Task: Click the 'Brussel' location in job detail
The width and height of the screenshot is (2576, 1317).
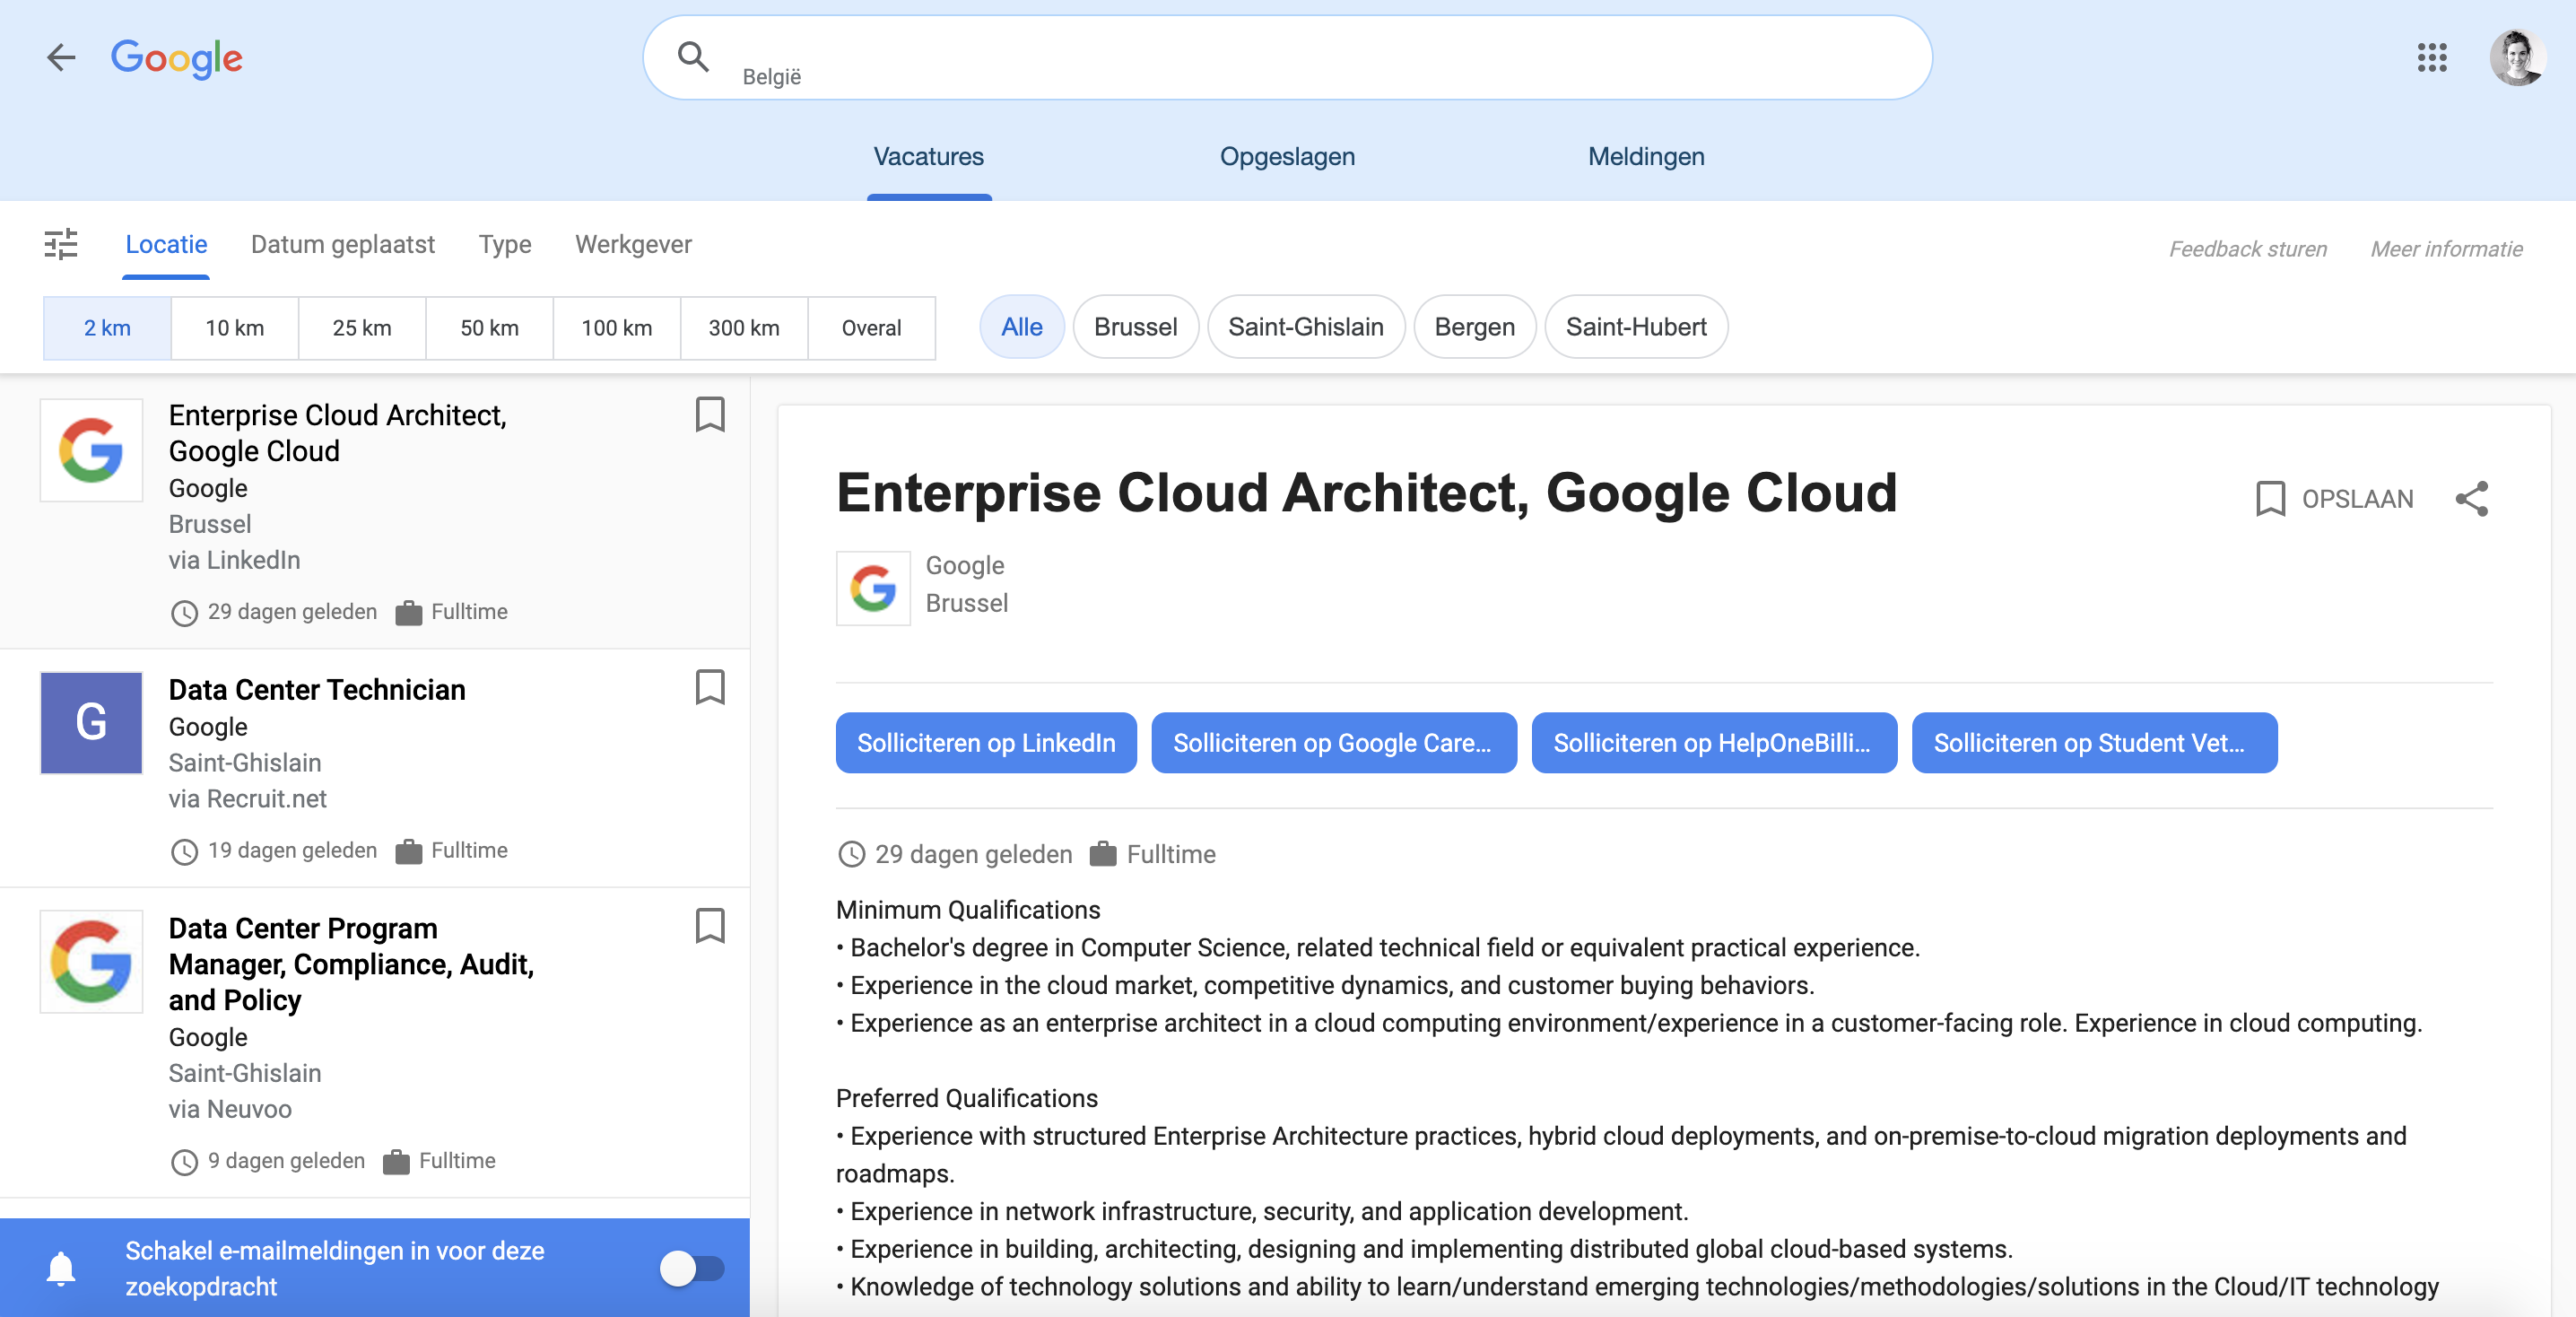Action: click(x=966, y=603)
